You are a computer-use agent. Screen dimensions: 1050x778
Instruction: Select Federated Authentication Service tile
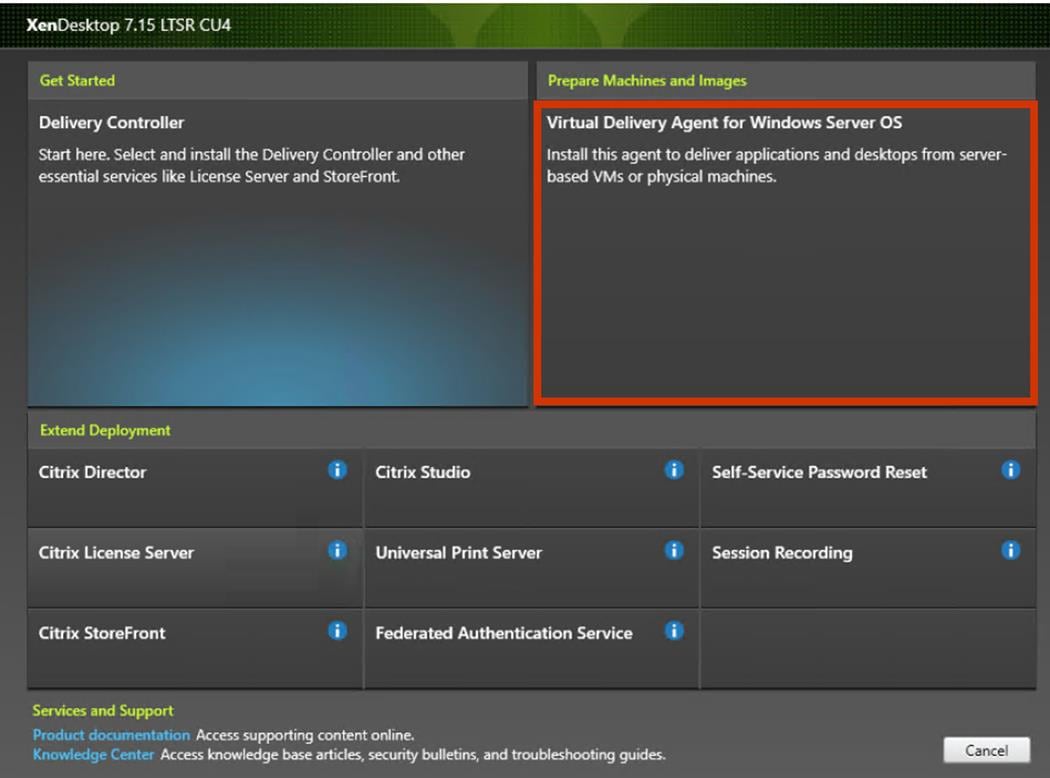[x=532, y=649]
